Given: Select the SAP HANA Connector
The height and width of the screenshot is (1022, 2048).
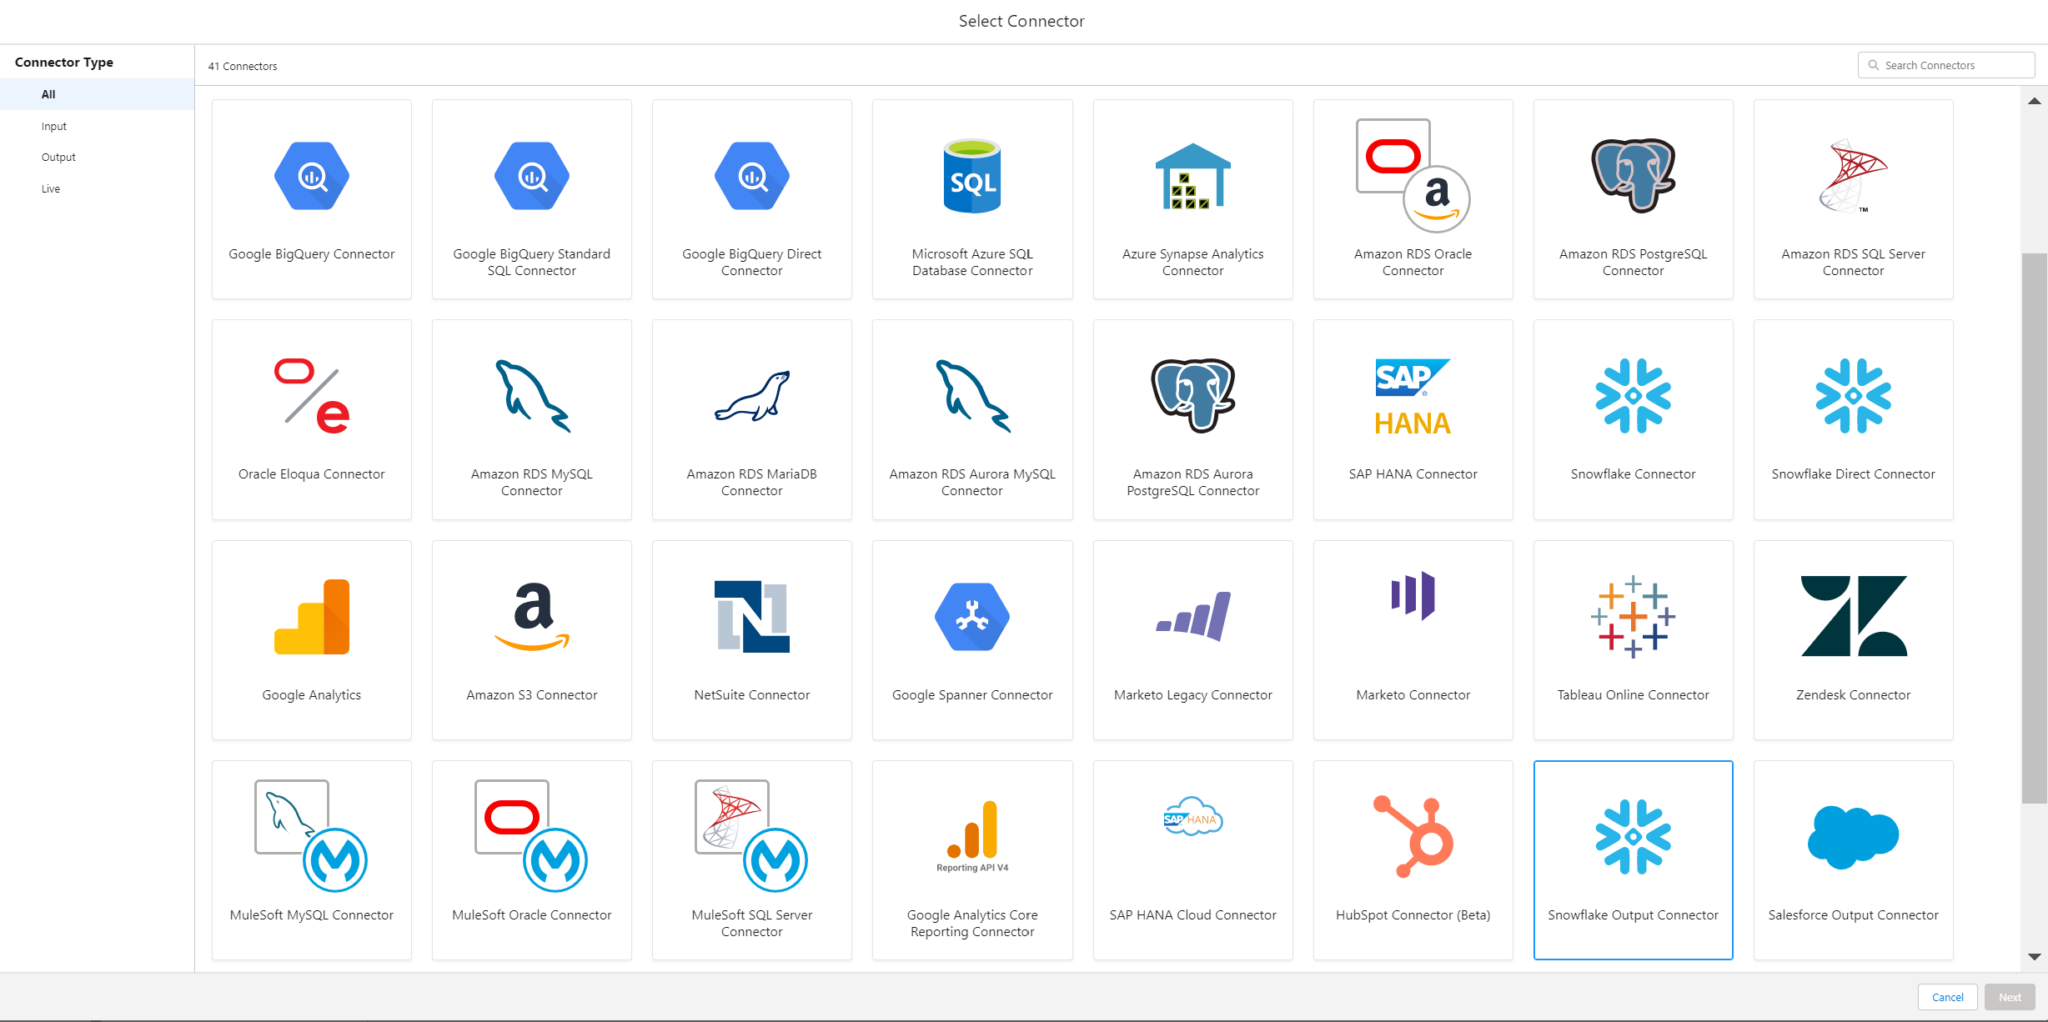Looking at the screenshot, I should (1412, 420).
